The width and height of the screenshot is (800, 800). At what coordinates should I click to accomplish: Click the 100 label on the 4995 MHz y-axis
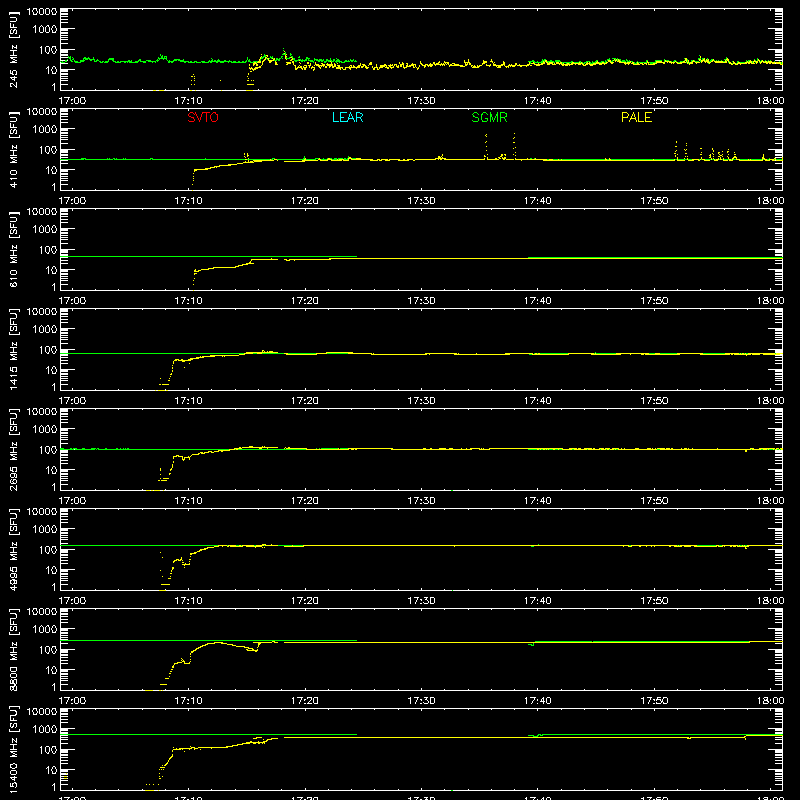[x=48, y=550]
